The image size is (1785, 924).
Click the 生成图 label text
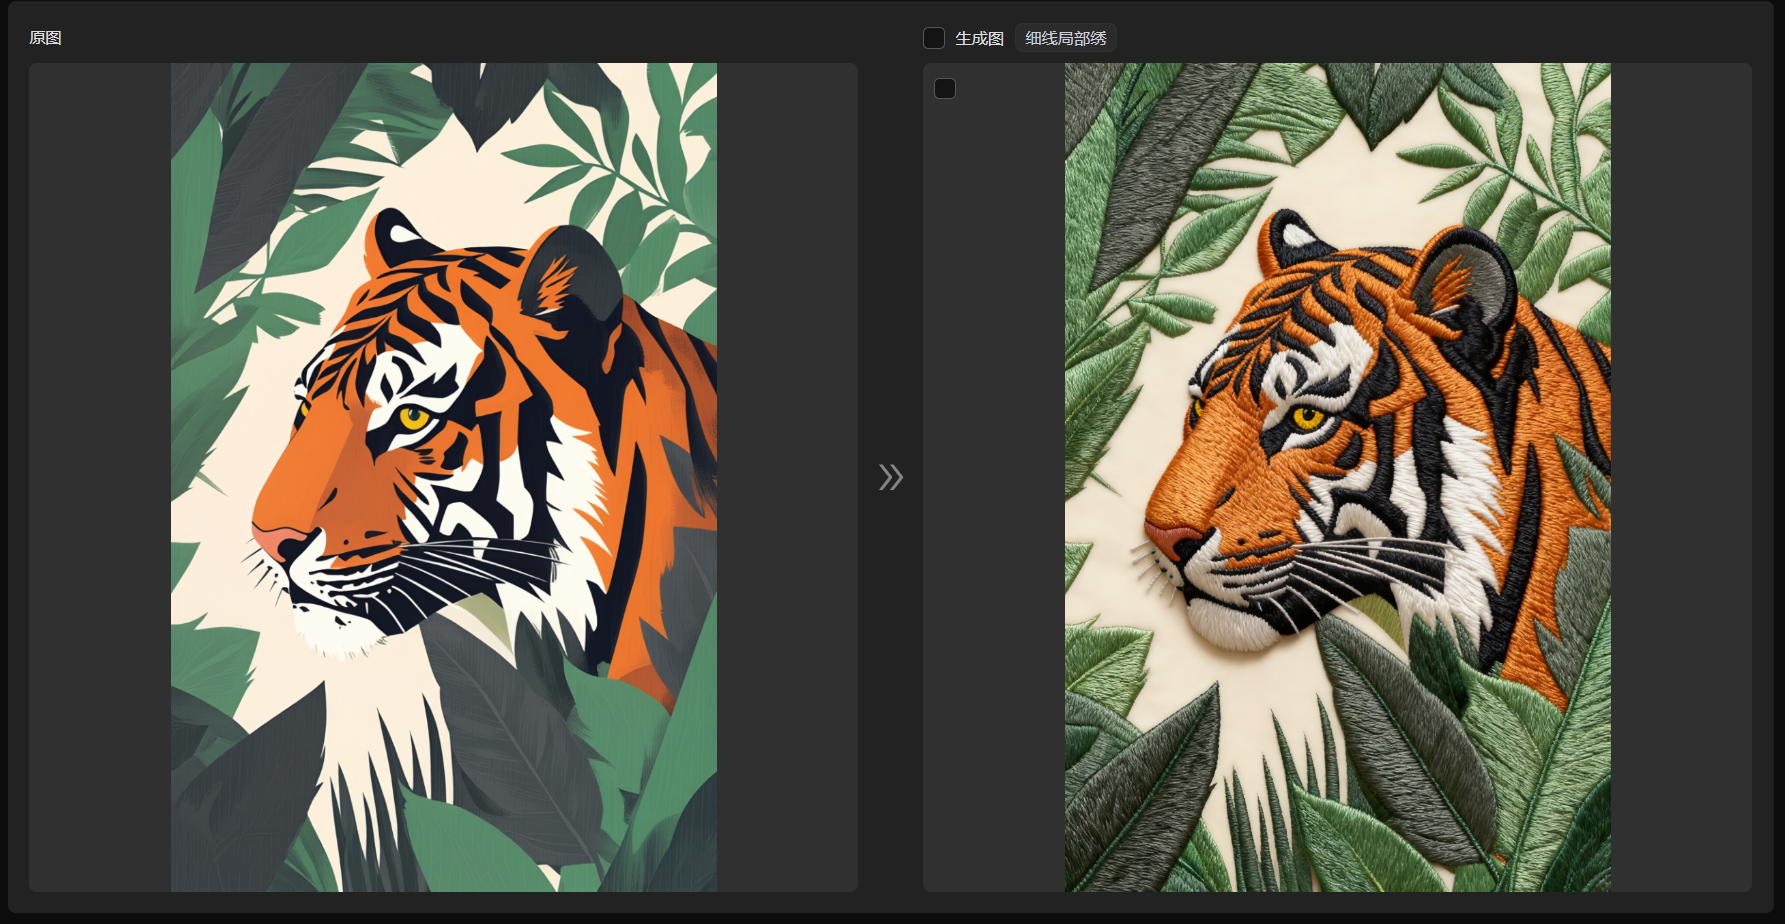[979, 38]
